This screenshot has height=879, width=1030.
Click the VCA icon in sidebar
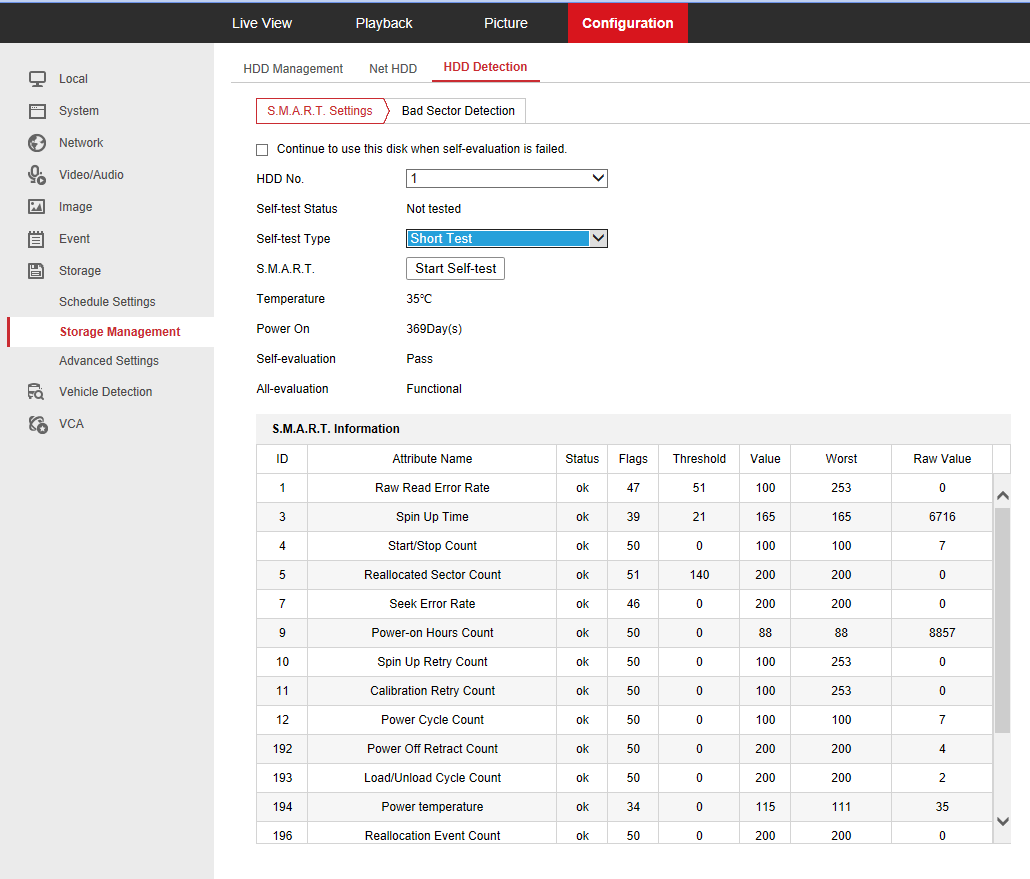coord(37,424)
